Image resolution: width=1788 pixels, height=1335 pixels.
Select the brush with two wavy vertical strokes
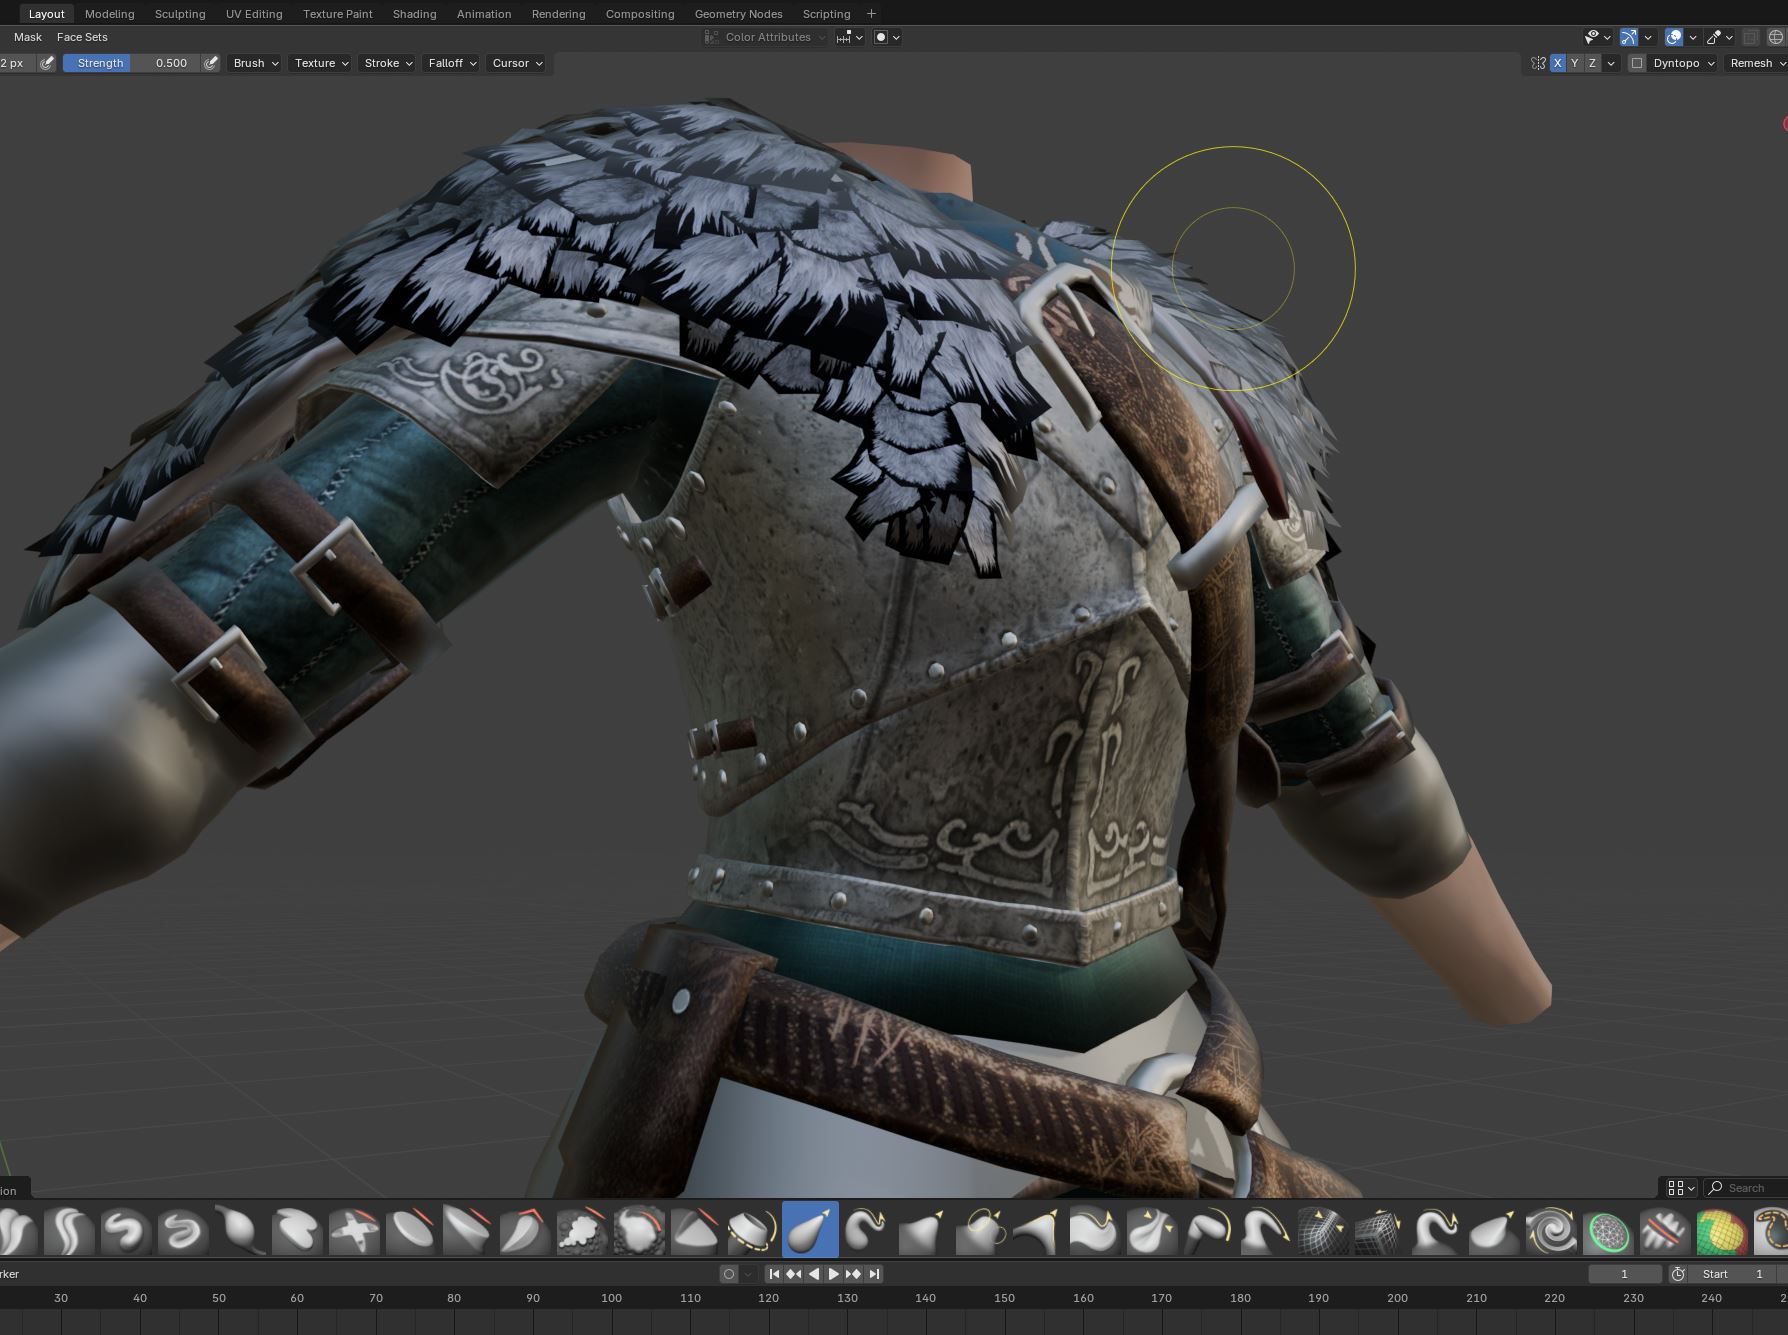tap(68, 1230)
